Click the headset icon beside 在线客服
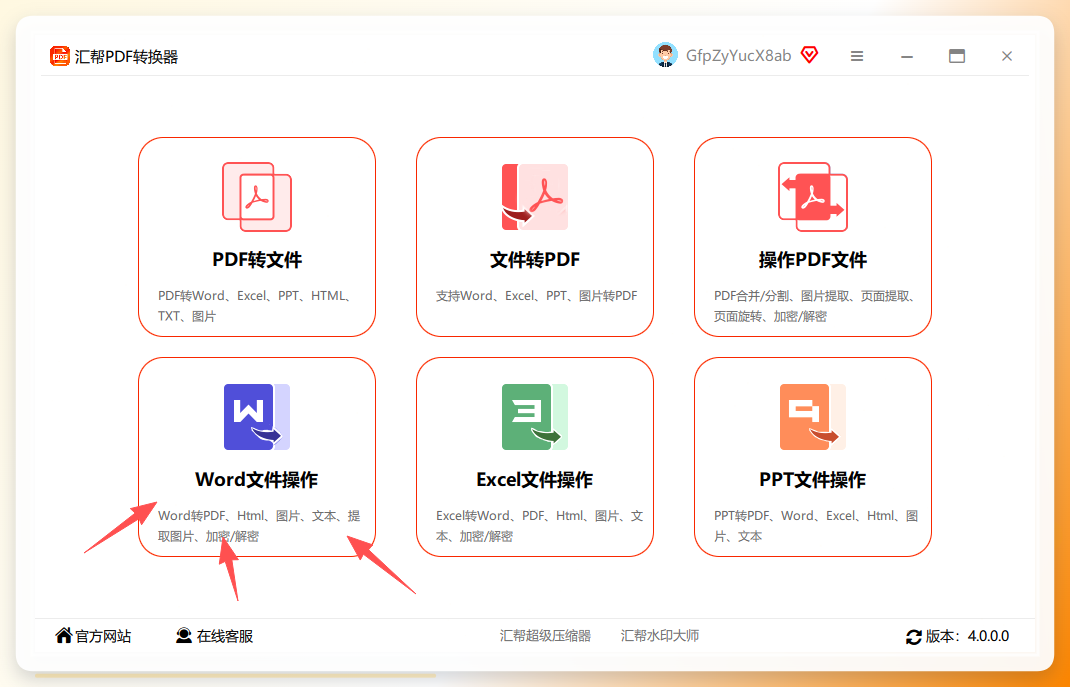Screen dimensions: 1070x687 184,636
